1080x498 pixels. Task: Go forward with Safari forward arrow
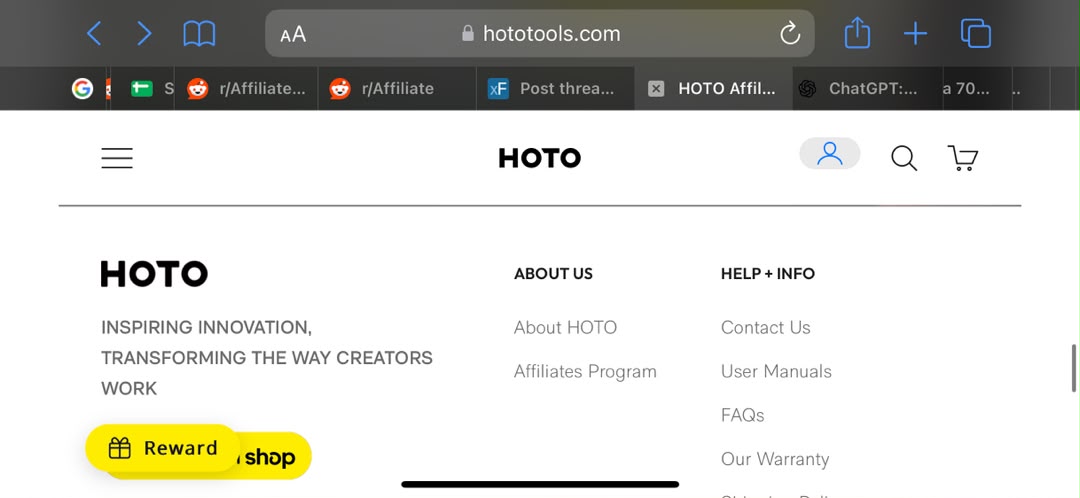144,33
